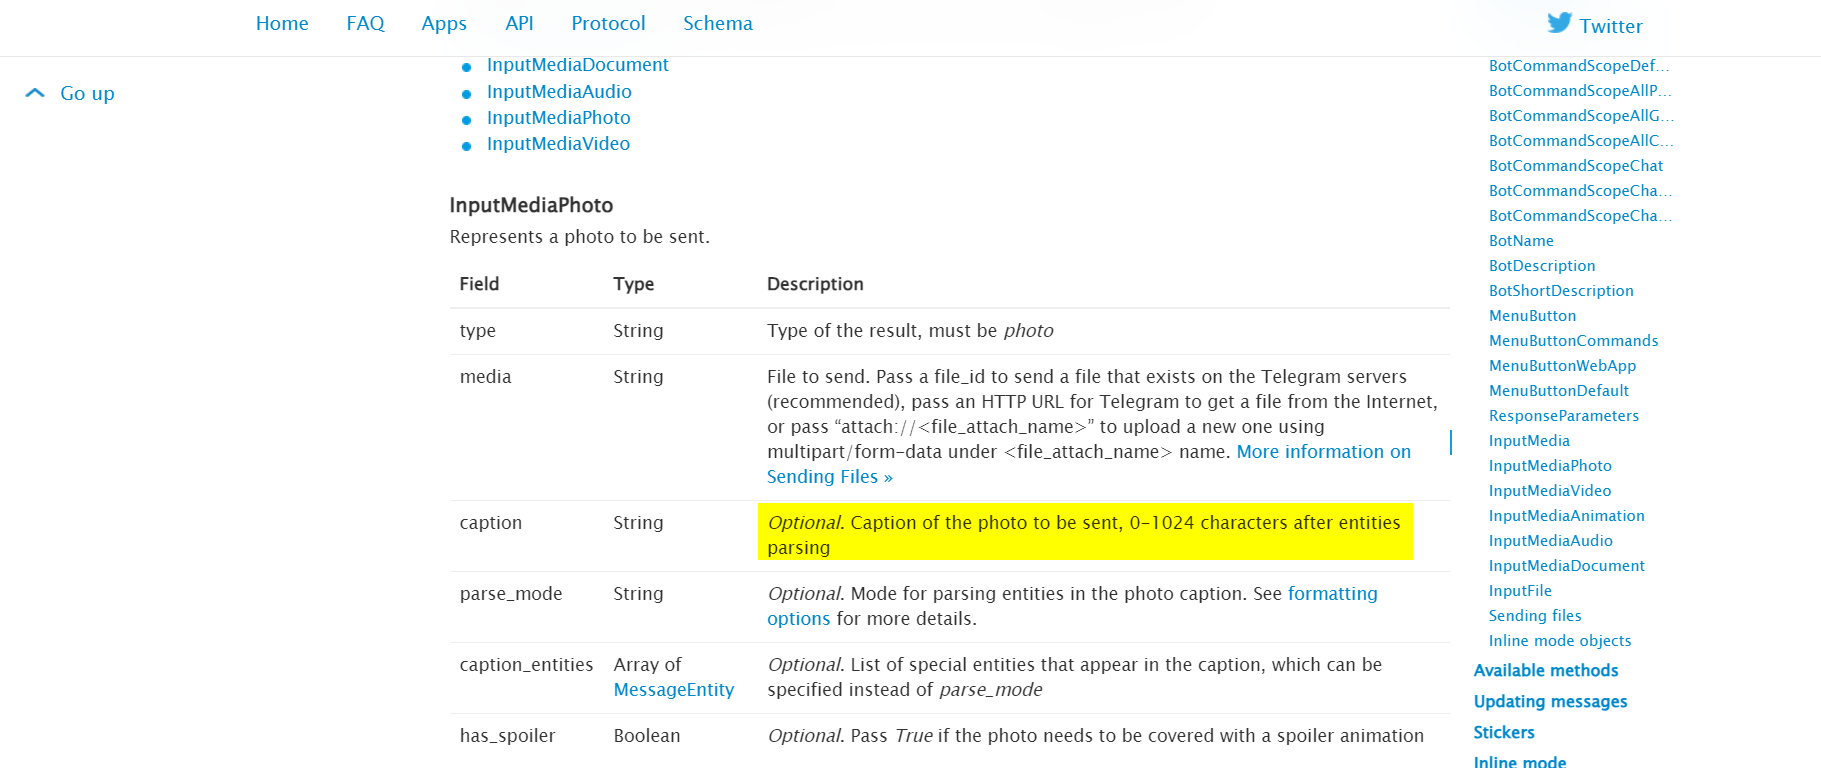This screenshot has width=1821, height=768.
Task: Expand the Stickers sidebar section
Action: 1504,733
